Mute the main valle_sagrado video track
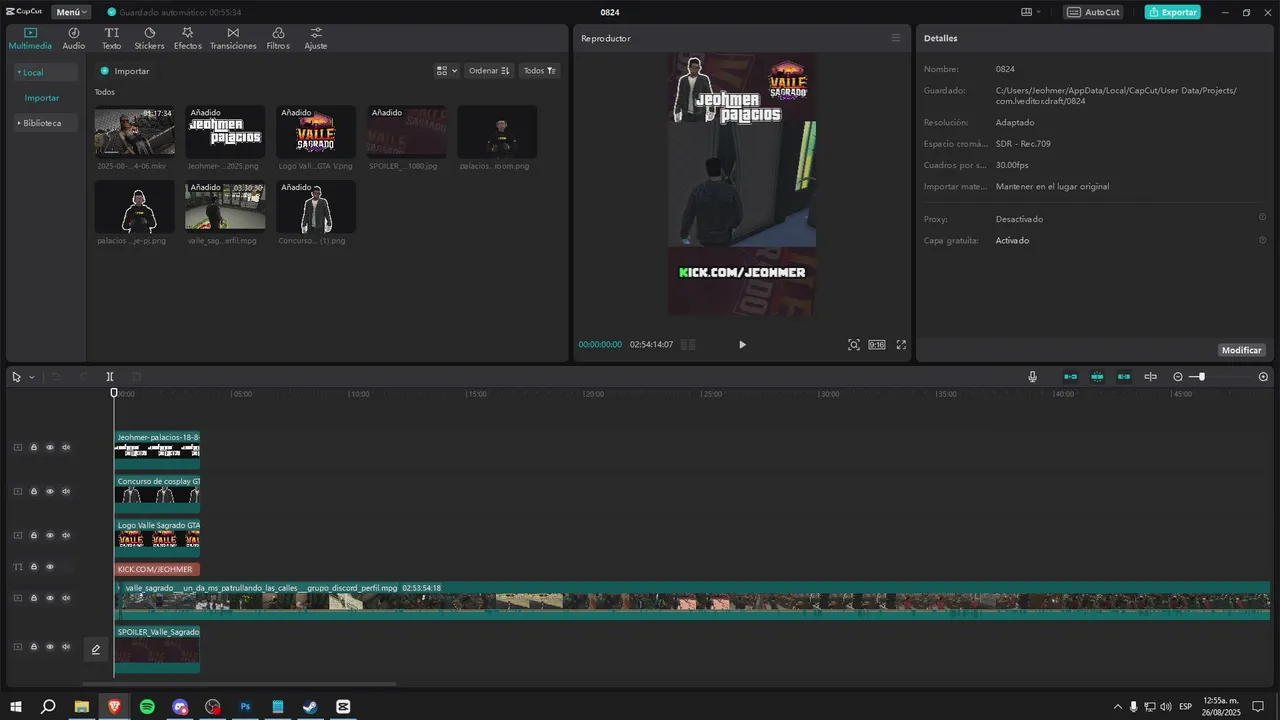This screenshot has height=720, width=1280. tap(66, 598)
